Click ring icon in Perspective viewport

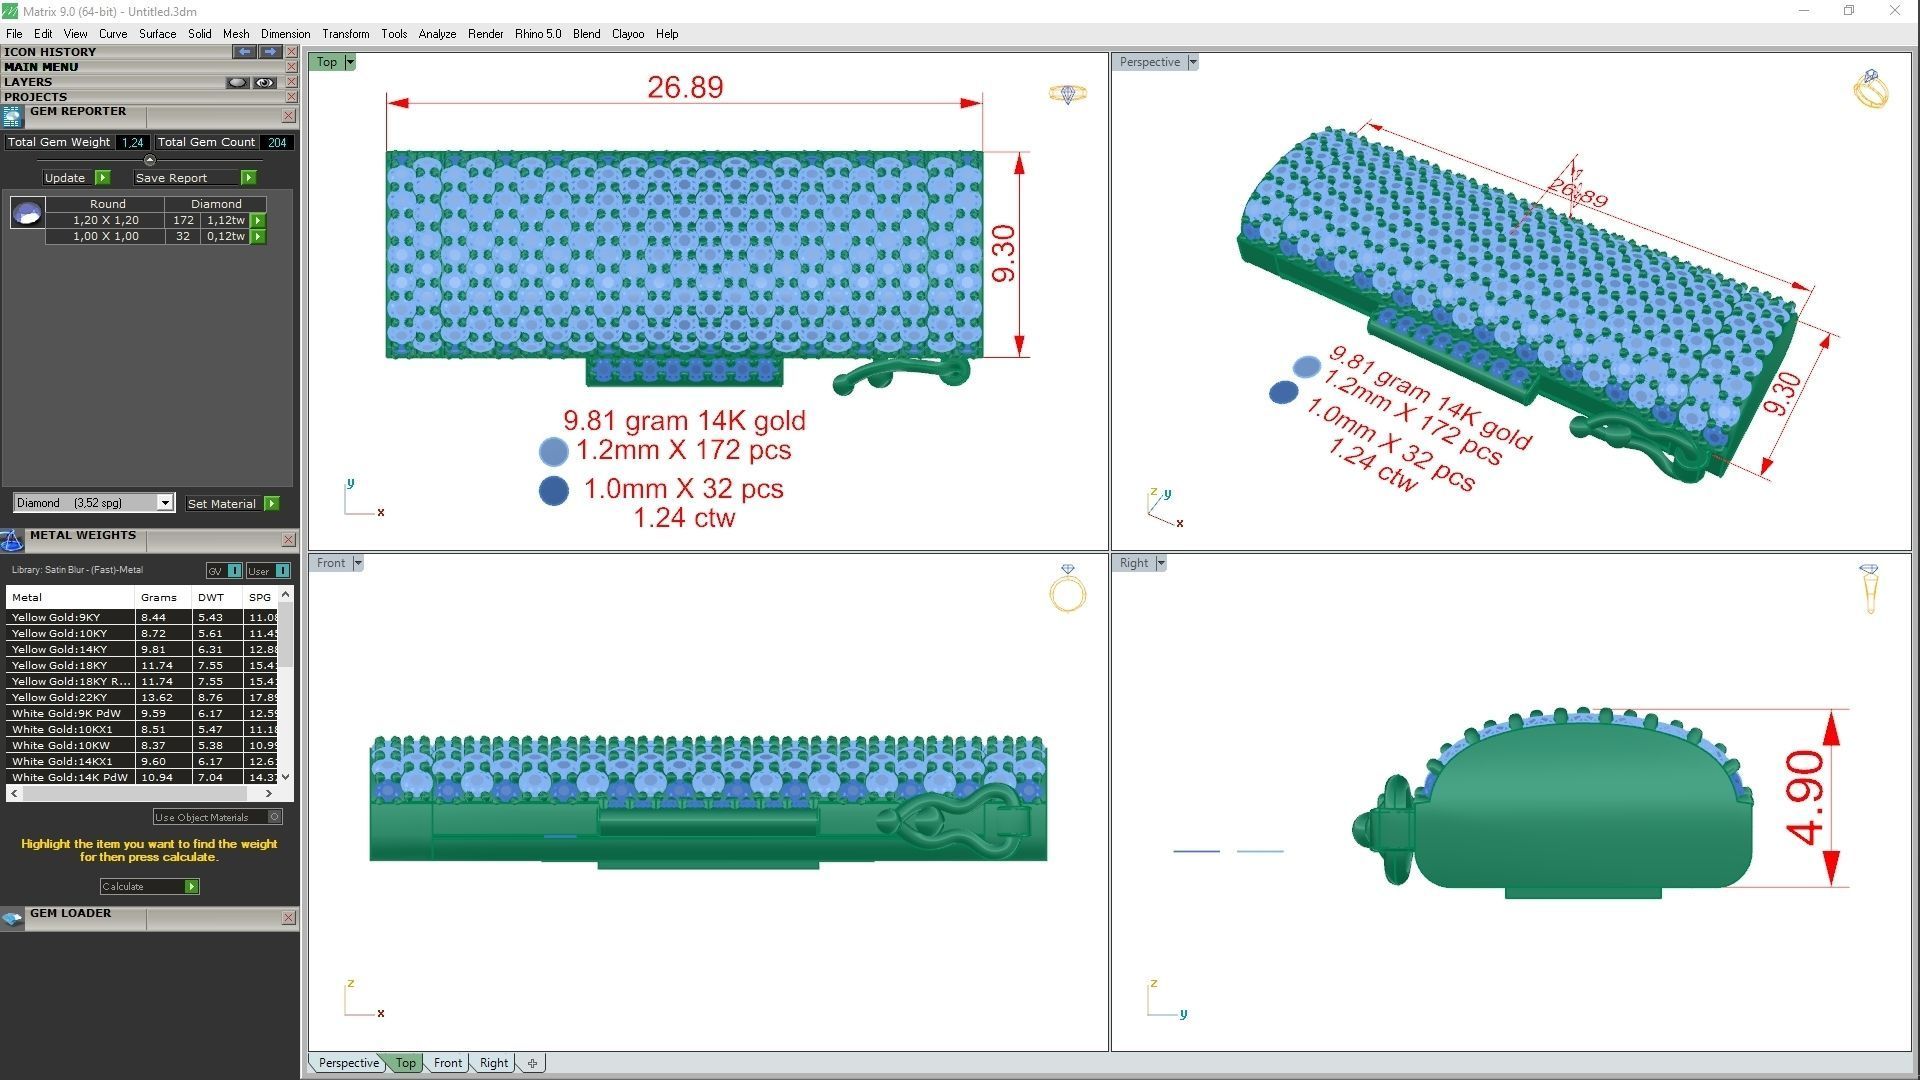tap(1870, 90)
